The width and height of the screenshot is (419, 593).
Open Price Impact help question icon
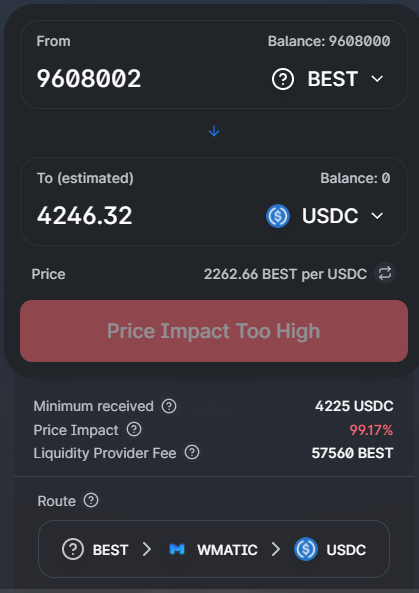pyautogui.click(x=134, y=430)
